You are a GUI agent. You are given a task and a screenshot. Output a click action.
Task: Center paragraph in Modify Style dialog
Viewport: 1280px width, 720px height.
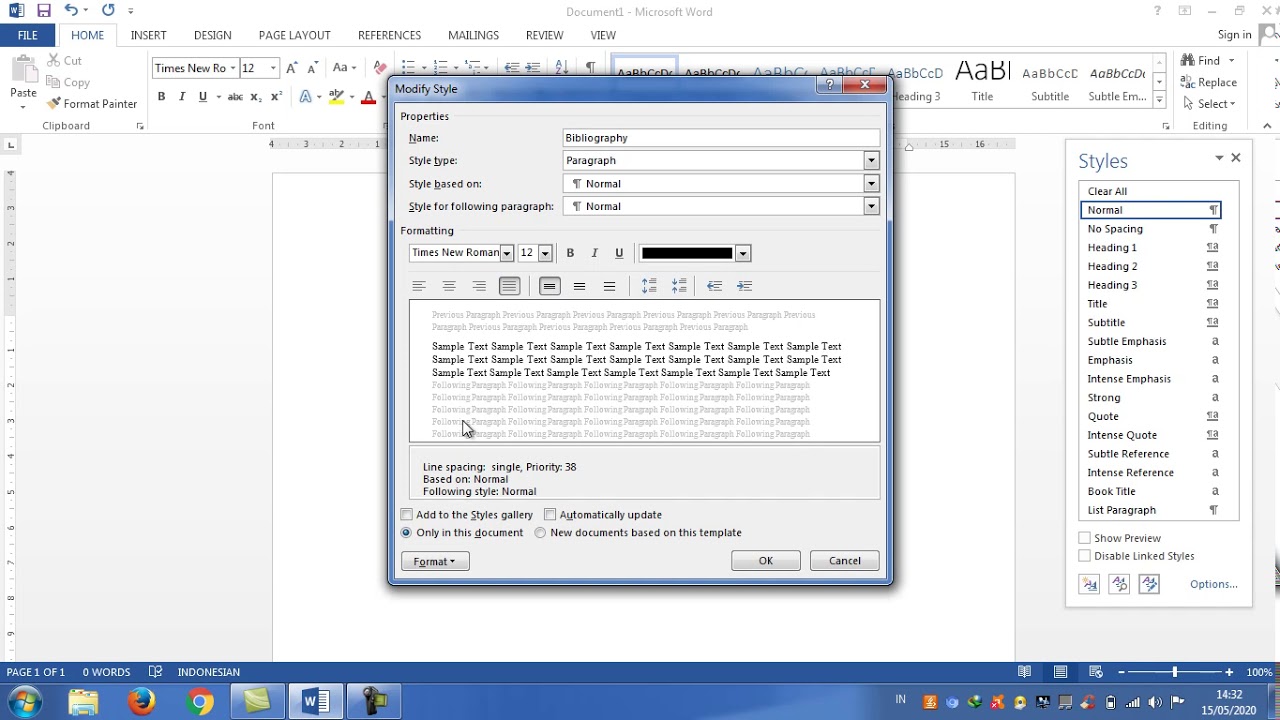click(449, 286)
